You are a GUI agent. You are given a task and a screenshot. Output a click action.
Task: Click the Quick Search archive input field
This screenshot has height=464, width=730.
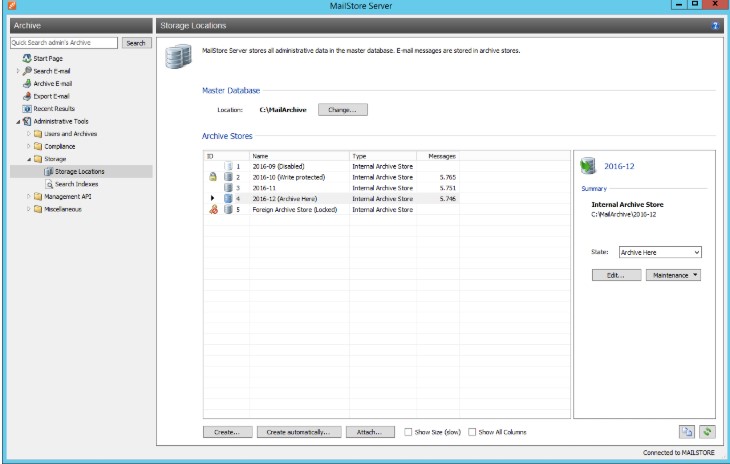pyautogui.click(x=64, y=43)
